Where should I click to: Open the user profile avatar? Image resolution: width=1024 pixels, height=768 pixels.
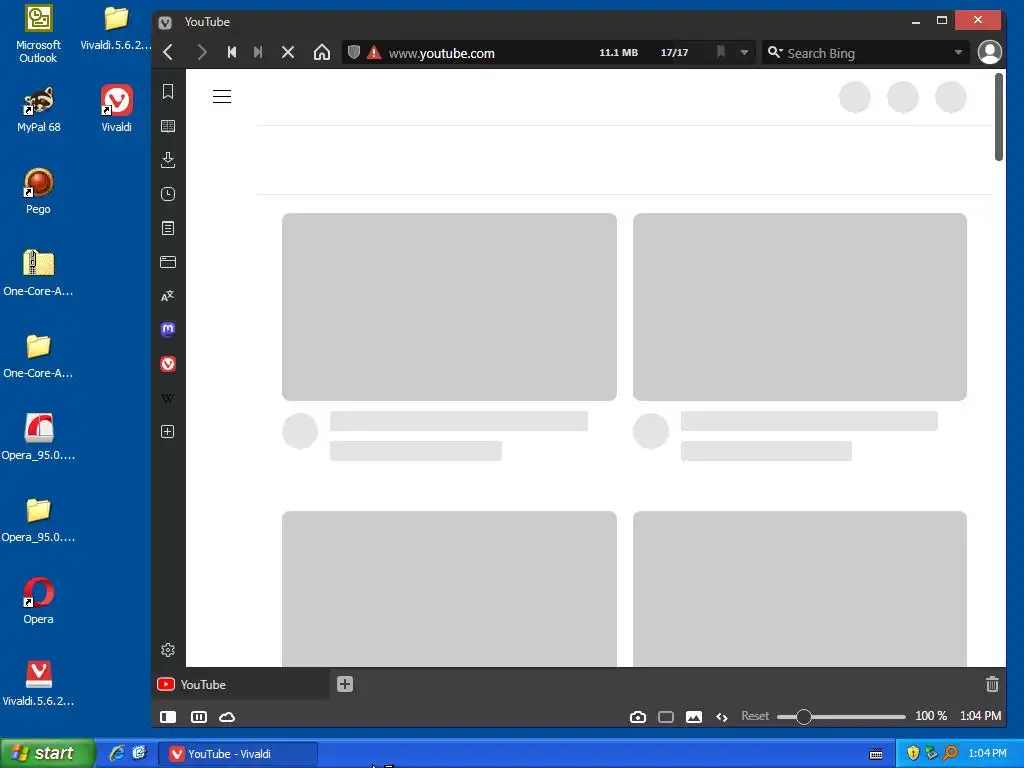point(989,52)
